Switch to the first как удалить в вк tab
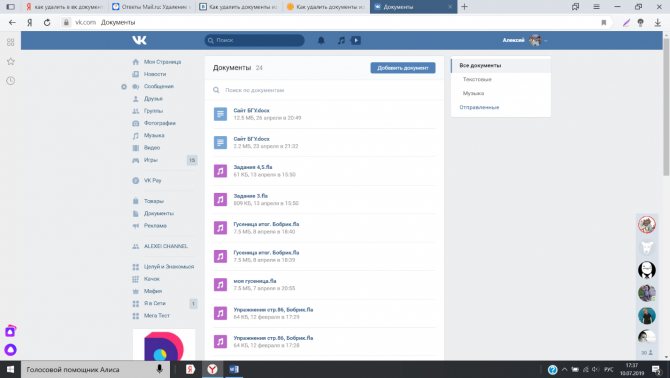Image resolution: width=670 pixels, height=378 pixels. tap(65, 7)
